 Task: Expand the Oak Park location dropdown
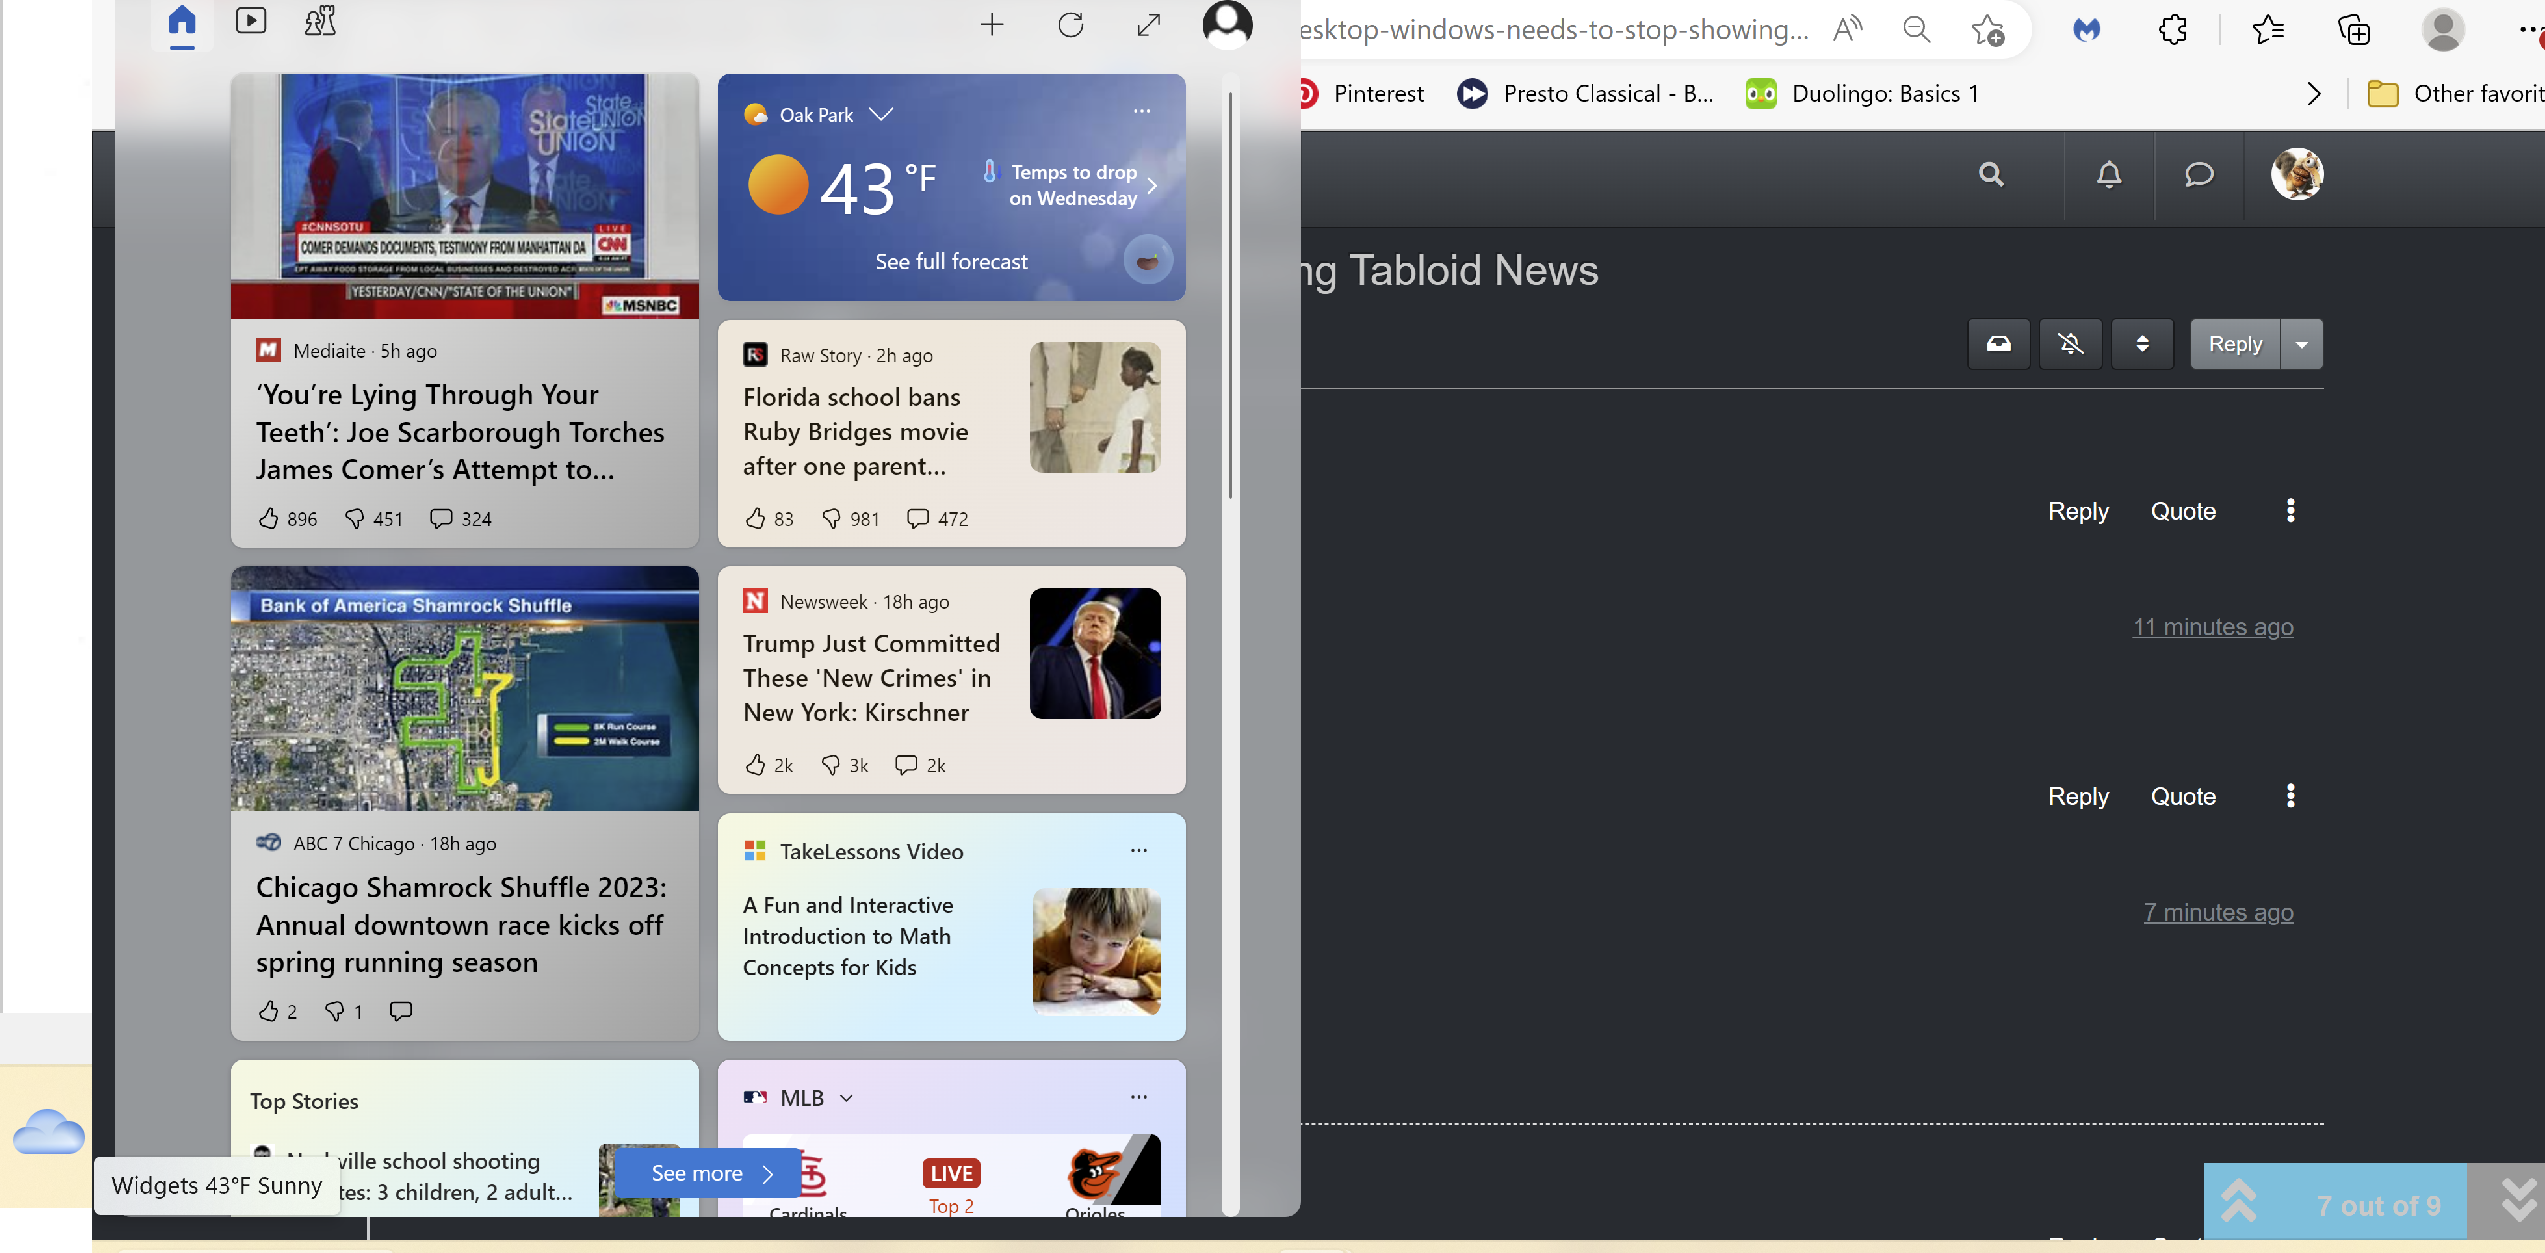coord(881,114)
